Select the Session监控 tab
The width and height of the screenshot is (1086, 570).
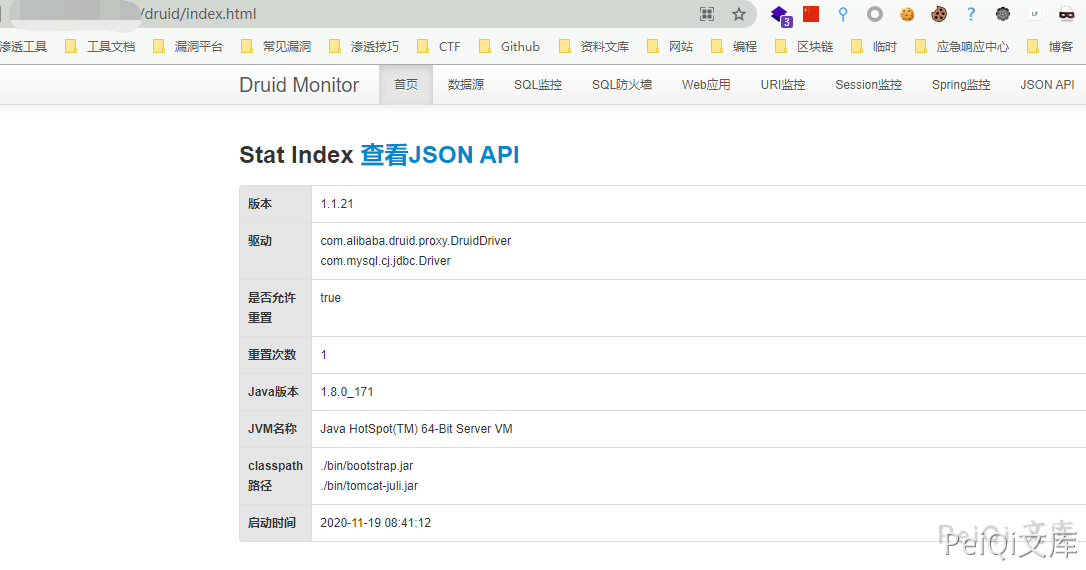pos(868,85)
